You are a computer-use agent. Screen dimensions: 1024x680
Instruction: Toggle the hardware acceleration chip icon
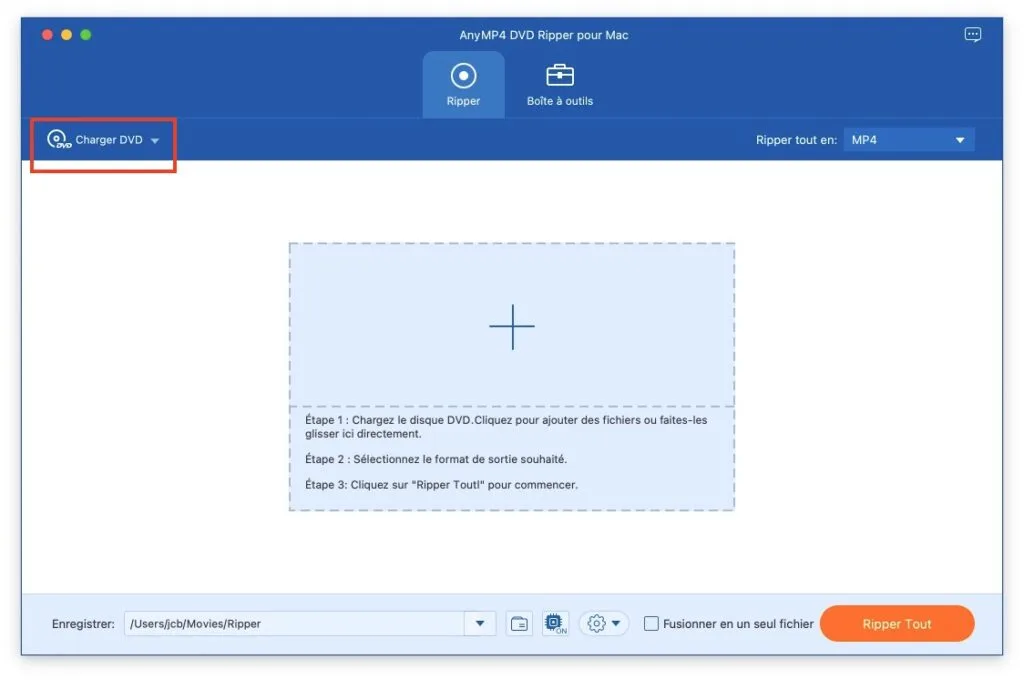tap(555, 624)
